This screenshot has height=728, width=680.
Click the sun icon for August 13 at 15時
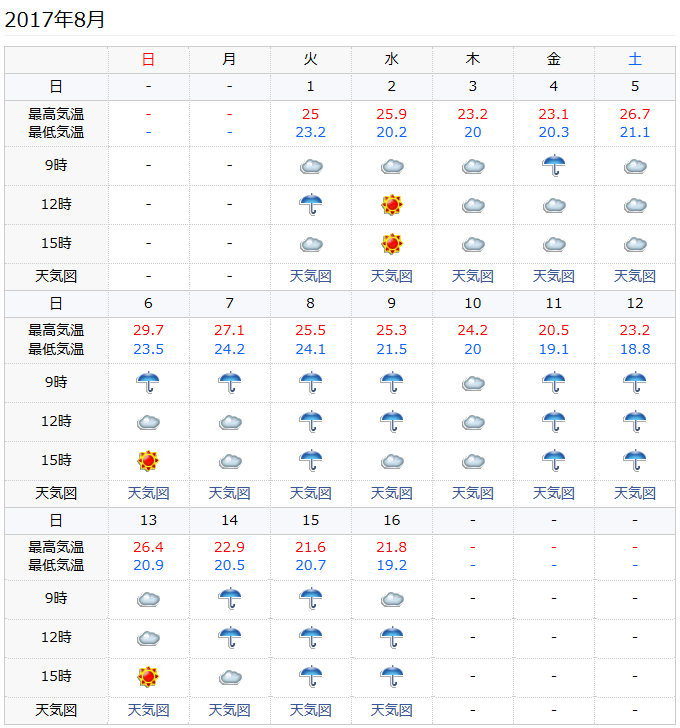[148, 676]
